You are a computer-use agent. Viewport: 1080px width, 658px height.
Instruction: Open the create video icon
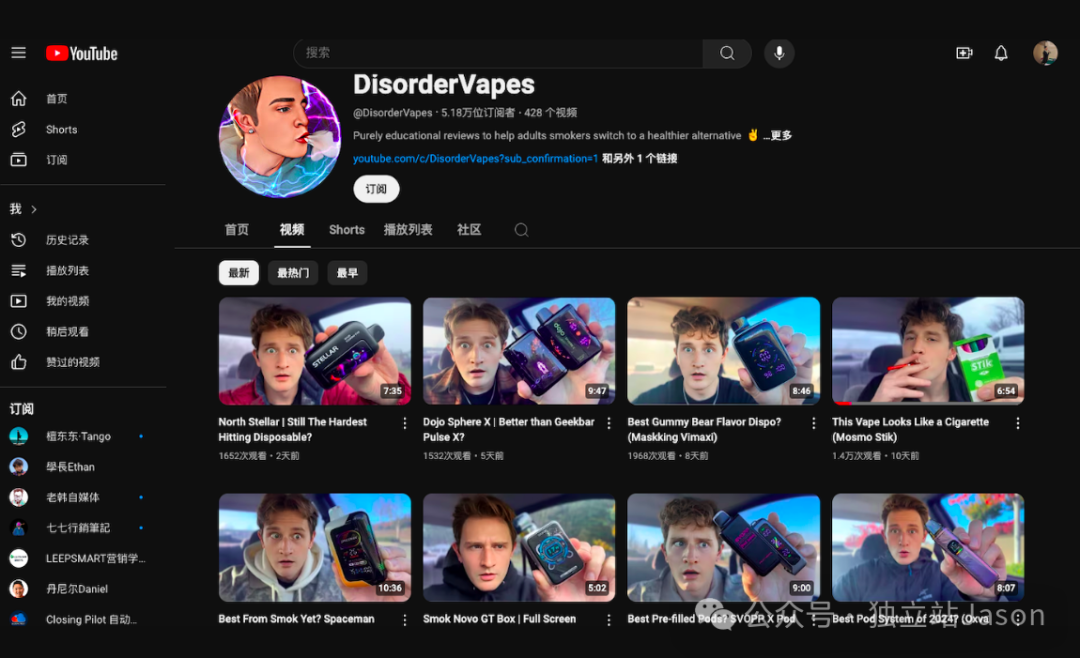(x=964, y=53)
